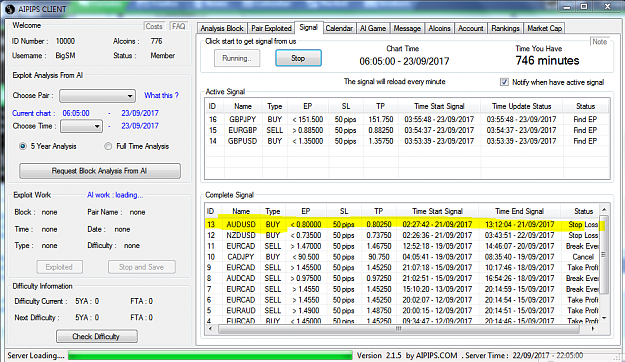Select the highlighted AUDUSD complete signal row

pyautogui.click(x=402, y=224)
